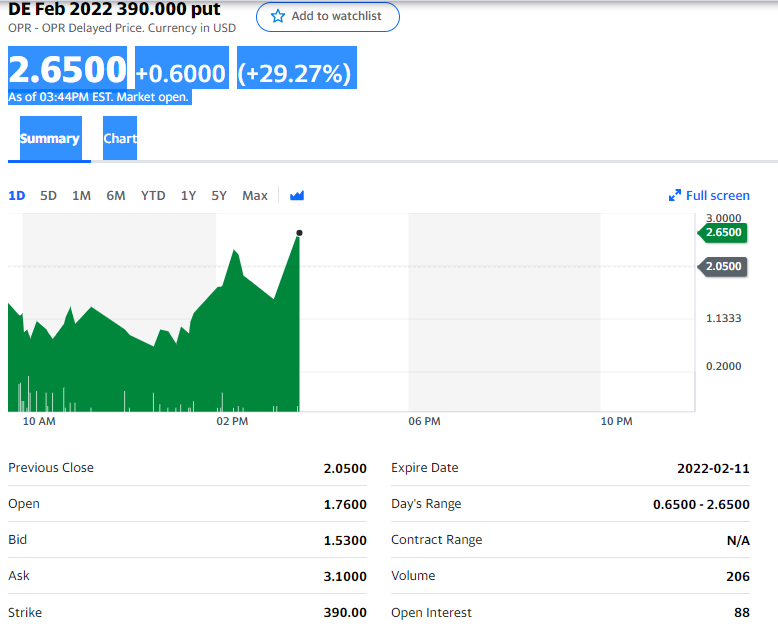Screen dimensions: 778x632
Task: Open the Summary tab
Action: [50, 138]
